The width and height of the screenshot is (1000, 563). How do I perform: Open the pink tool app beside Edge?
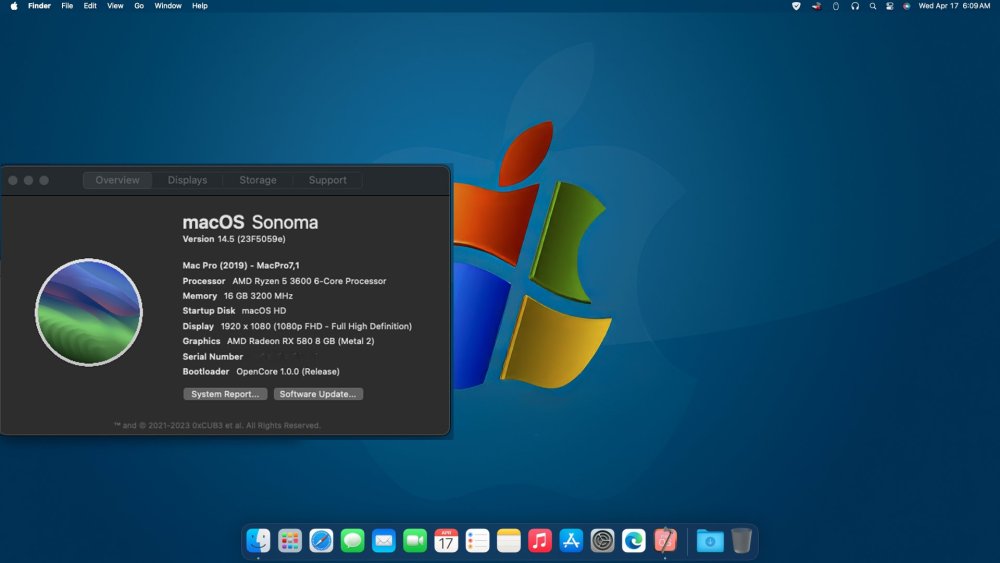pyautogui.click(x=665, y=541)
